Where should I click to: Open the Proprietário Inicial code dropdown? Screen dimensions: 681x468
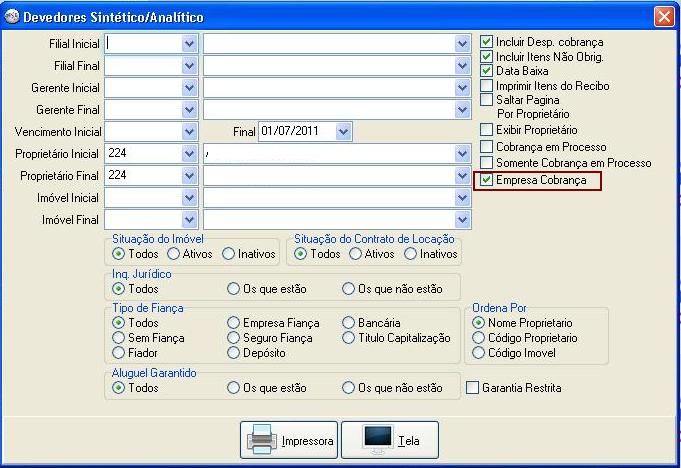tap(189, 153)
